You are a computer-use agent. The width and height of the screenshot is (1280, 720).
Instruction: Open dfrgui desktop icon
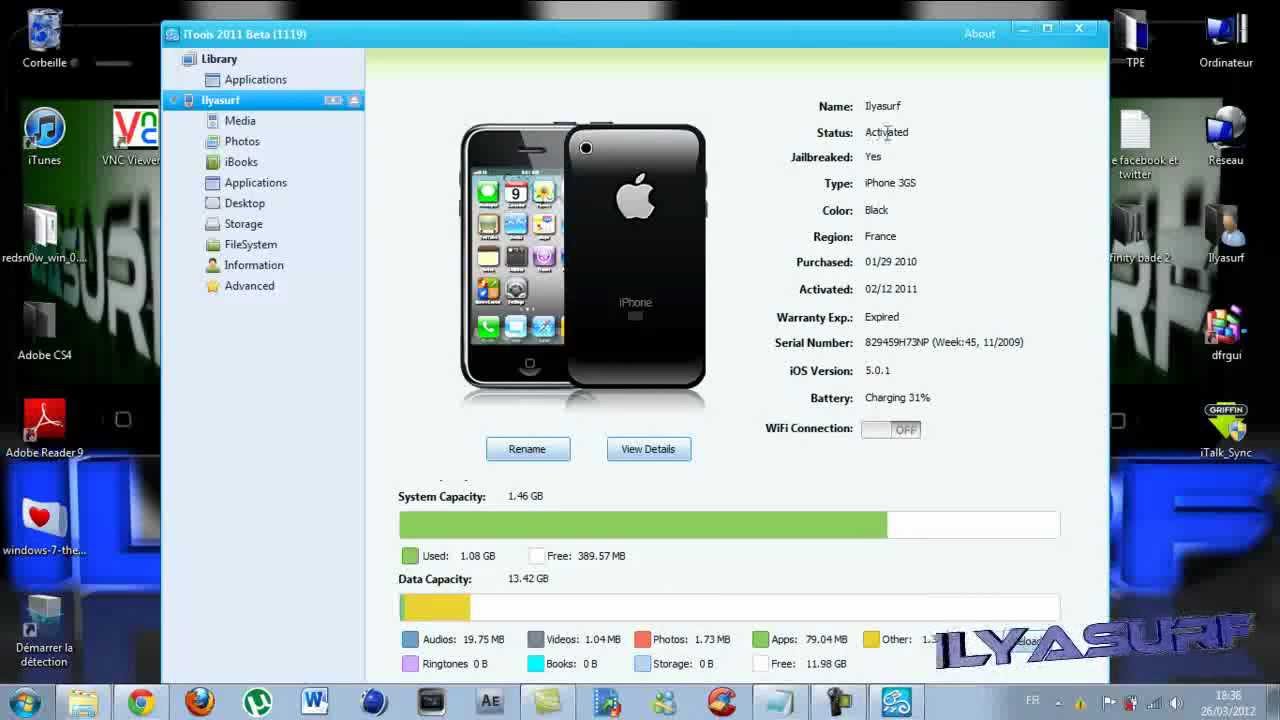(1226, 332)
